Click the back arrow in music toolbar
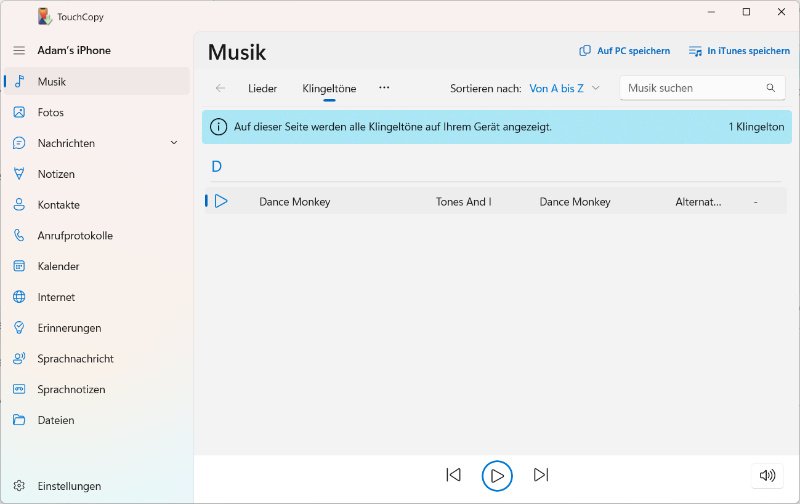 (x=220, y=88)
